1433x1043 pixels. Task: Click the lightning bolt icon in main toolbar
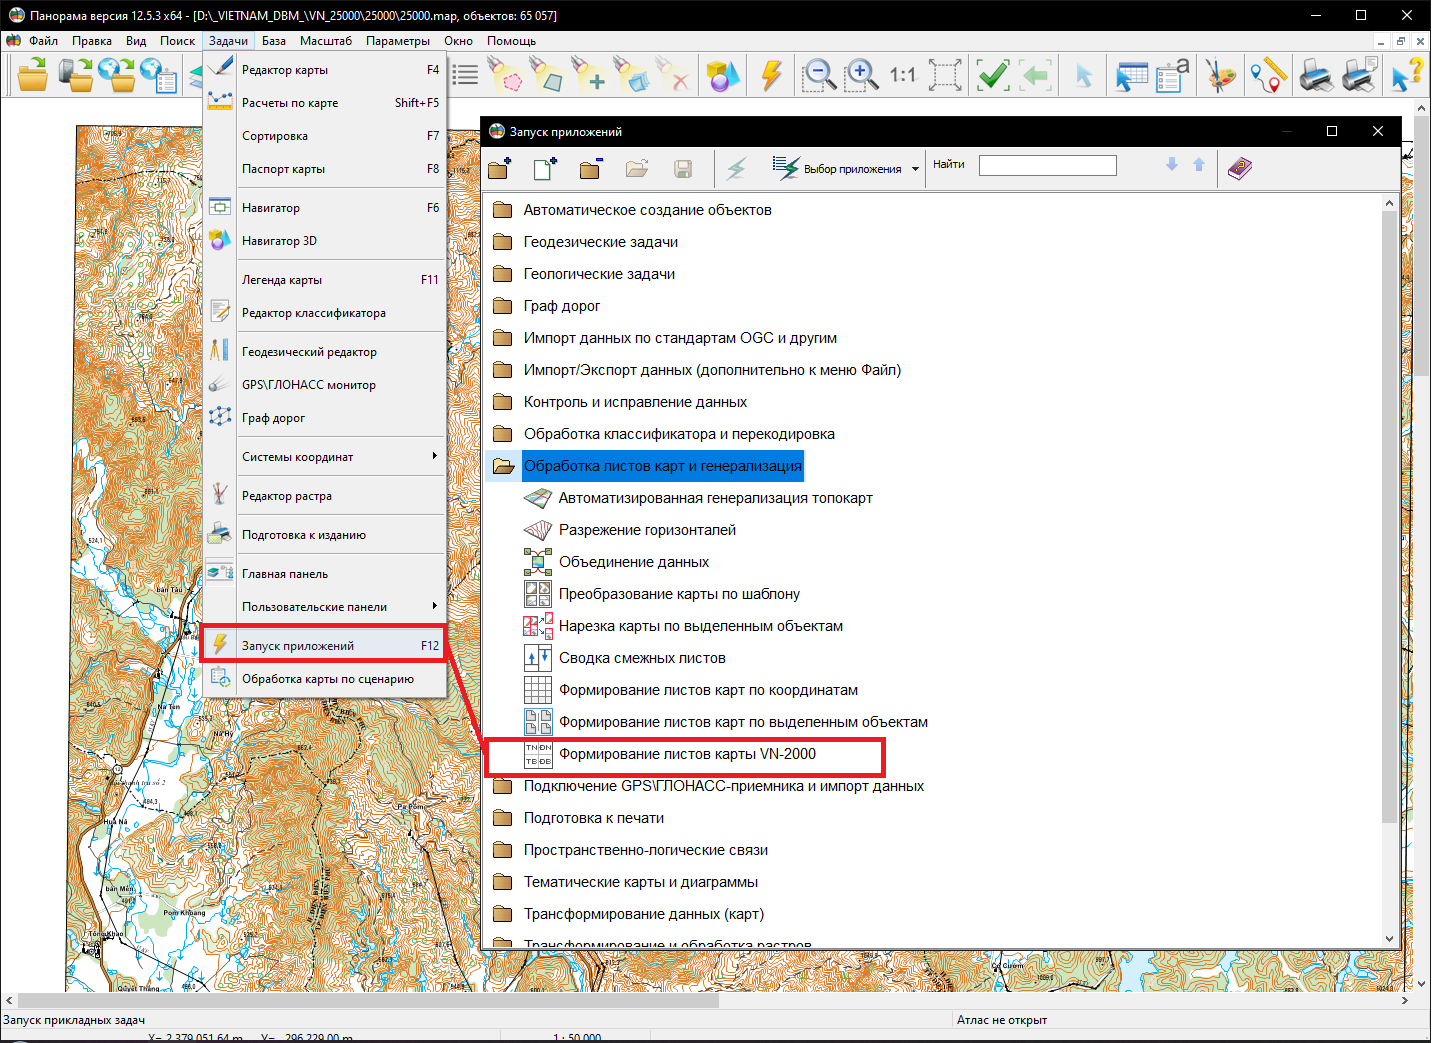pyautogui.click(x=771, y=75)
